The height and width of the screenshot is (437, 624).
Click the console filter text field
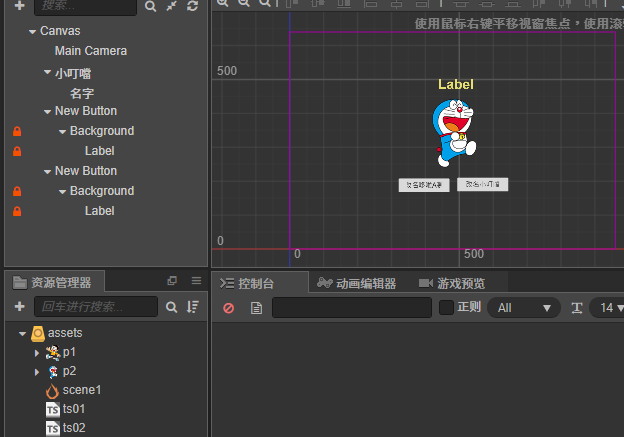click(x=352, y=307)
